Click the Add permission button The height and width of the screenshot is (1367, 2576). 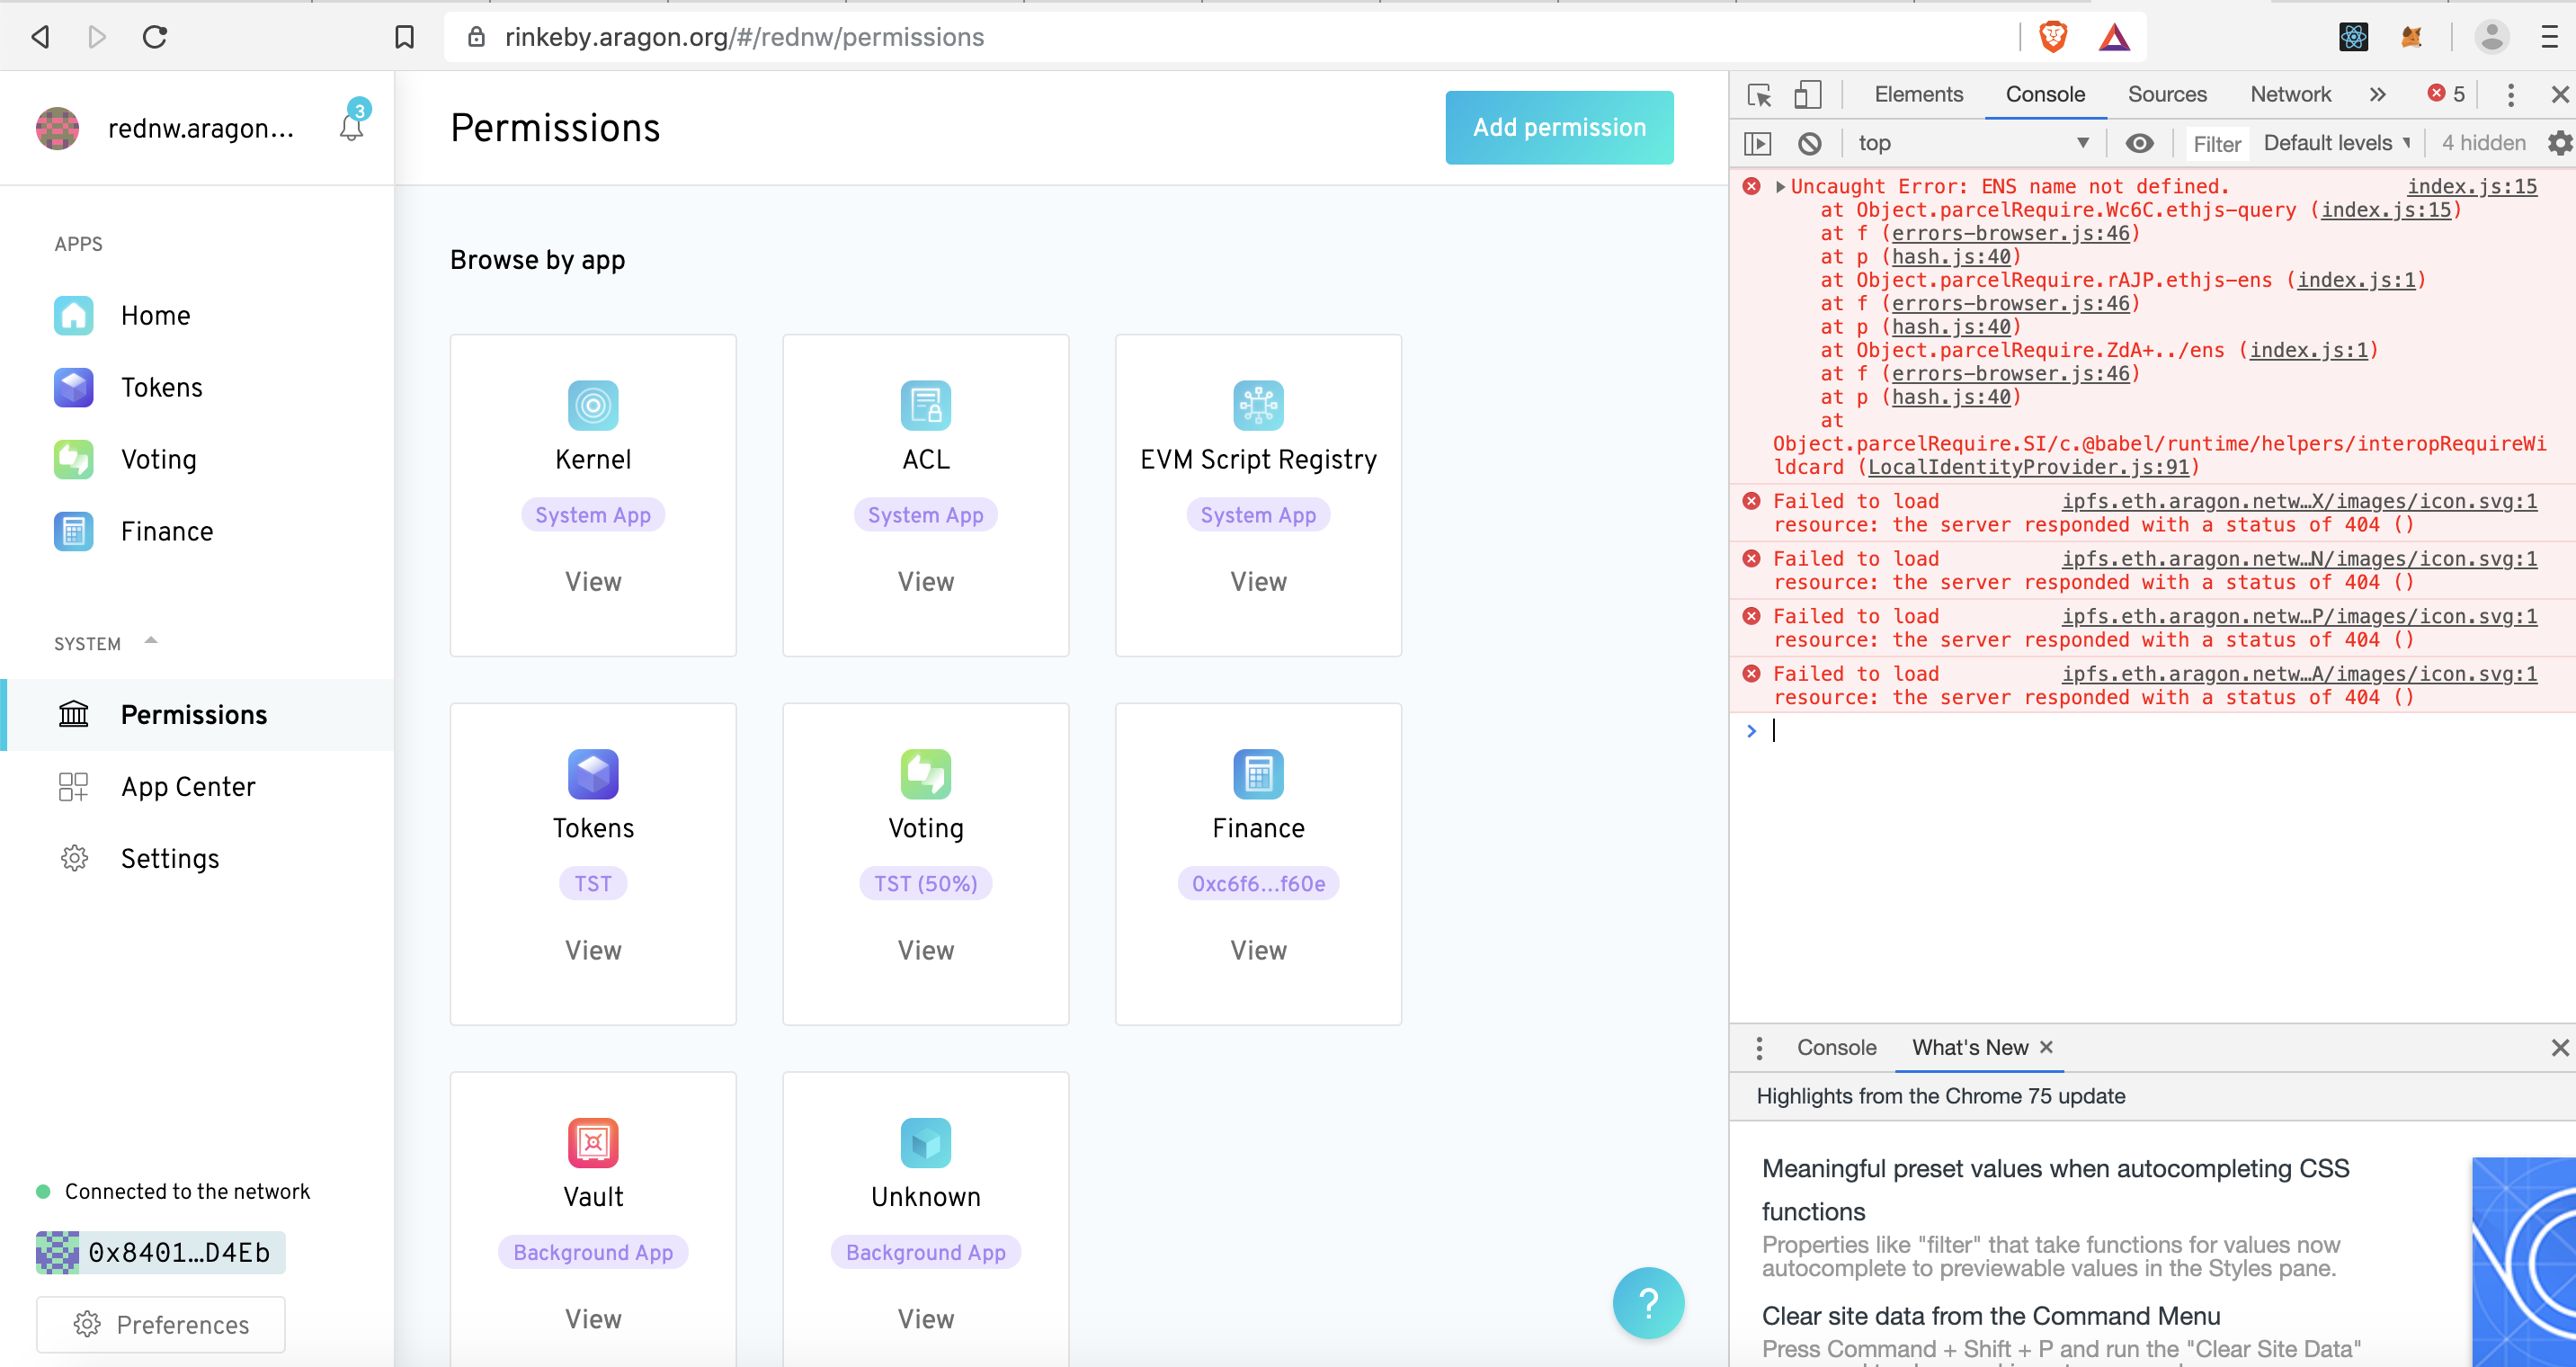pos(1558,127)
